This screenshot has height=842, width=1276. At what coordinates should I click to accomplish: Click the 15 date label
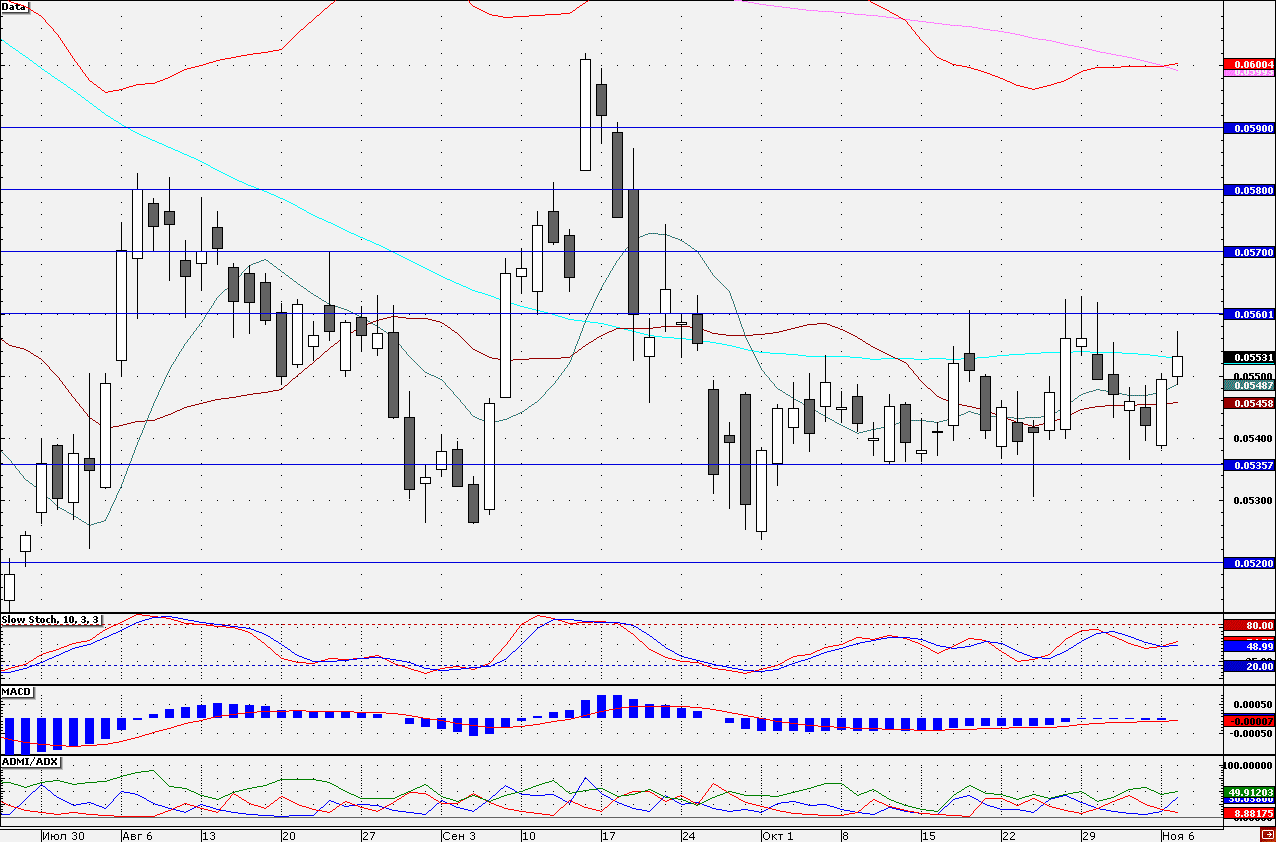coord(928,835)
